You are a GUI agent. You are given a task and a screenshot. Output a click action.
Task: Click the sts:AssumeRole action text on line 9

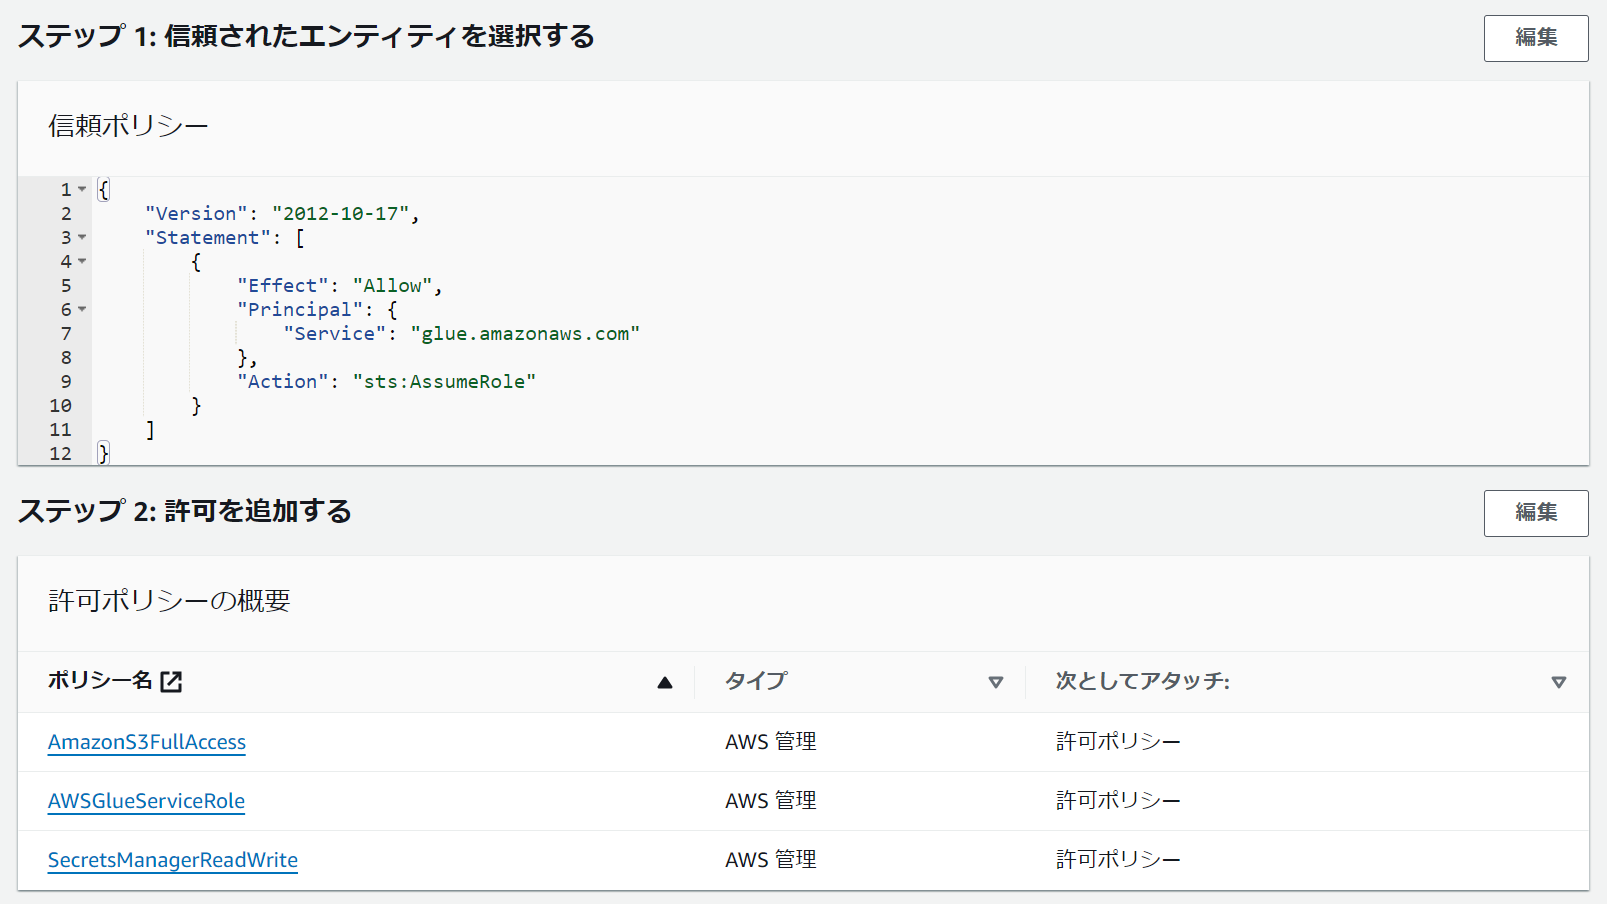point(444,381)
